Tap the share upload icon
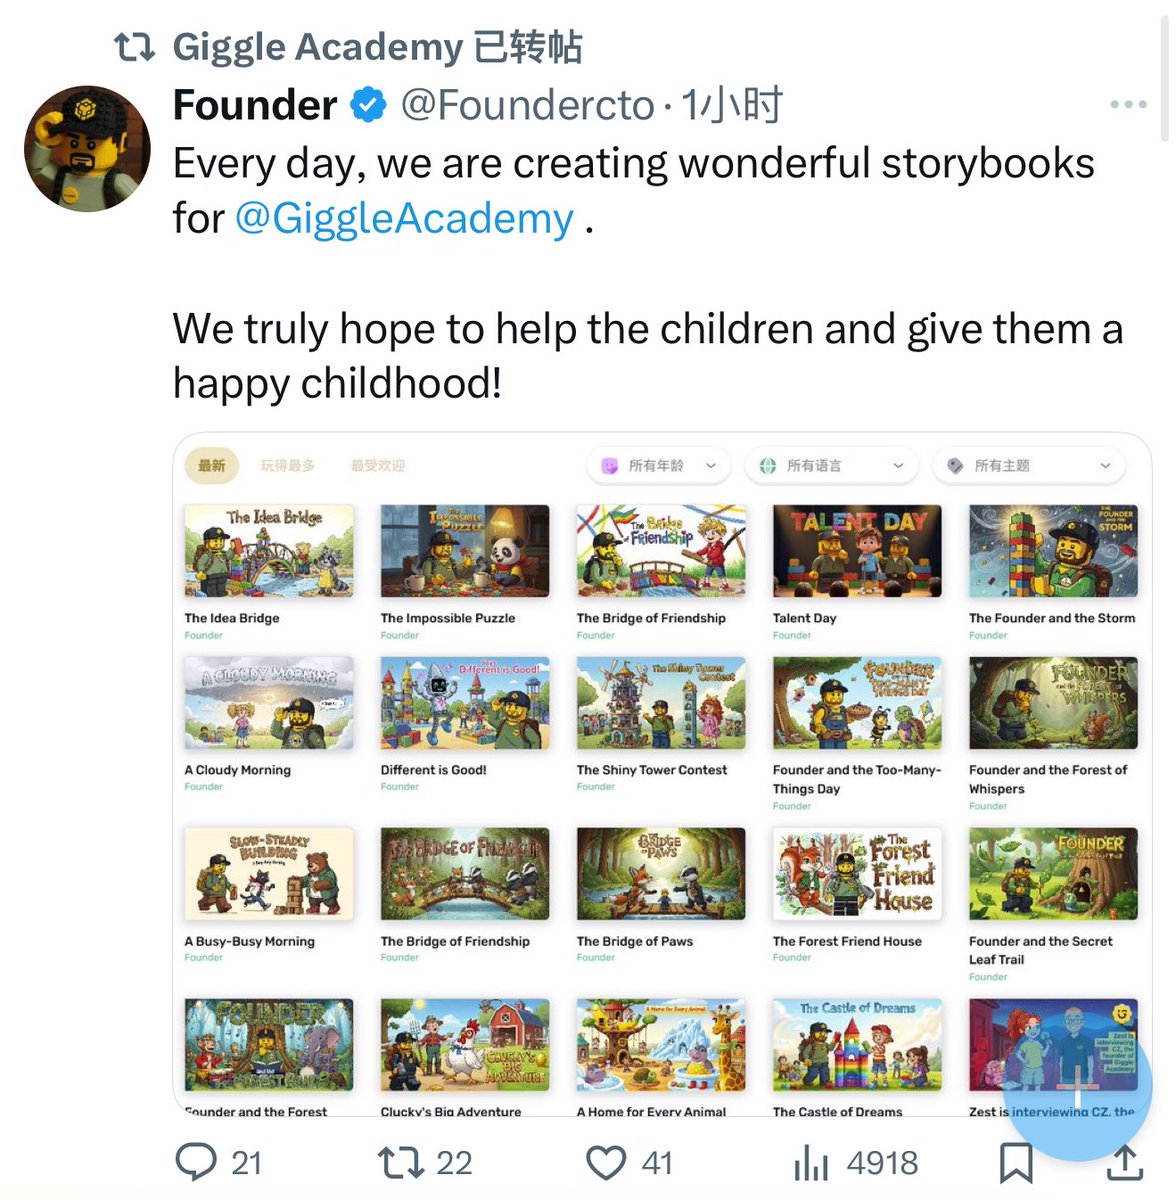Screen dimensions: 1176x1200 pyautogui.click(x=1124, y=1162)
